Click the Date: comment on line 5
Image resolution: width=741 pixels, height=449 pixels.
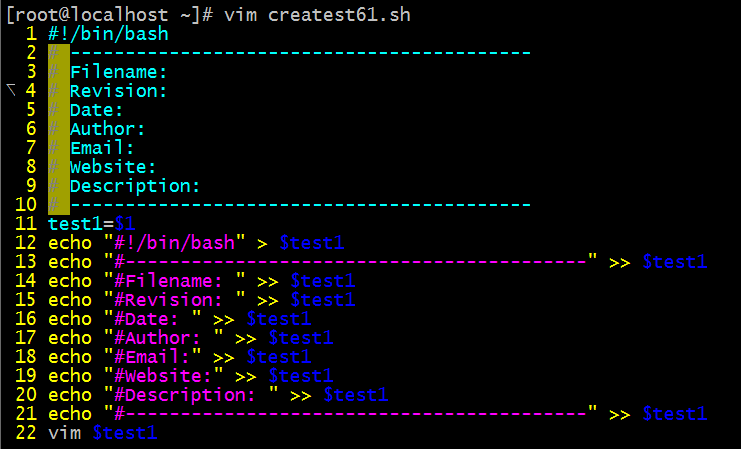tap(96, 110)
